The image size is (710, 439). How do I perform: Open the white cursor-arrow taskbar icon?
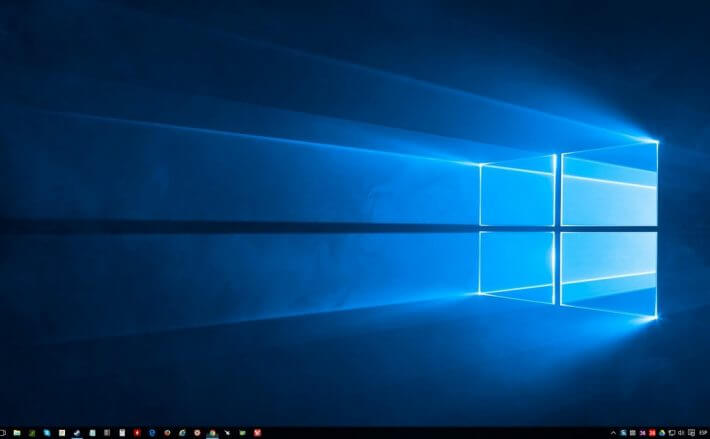[x=227, y=433]
